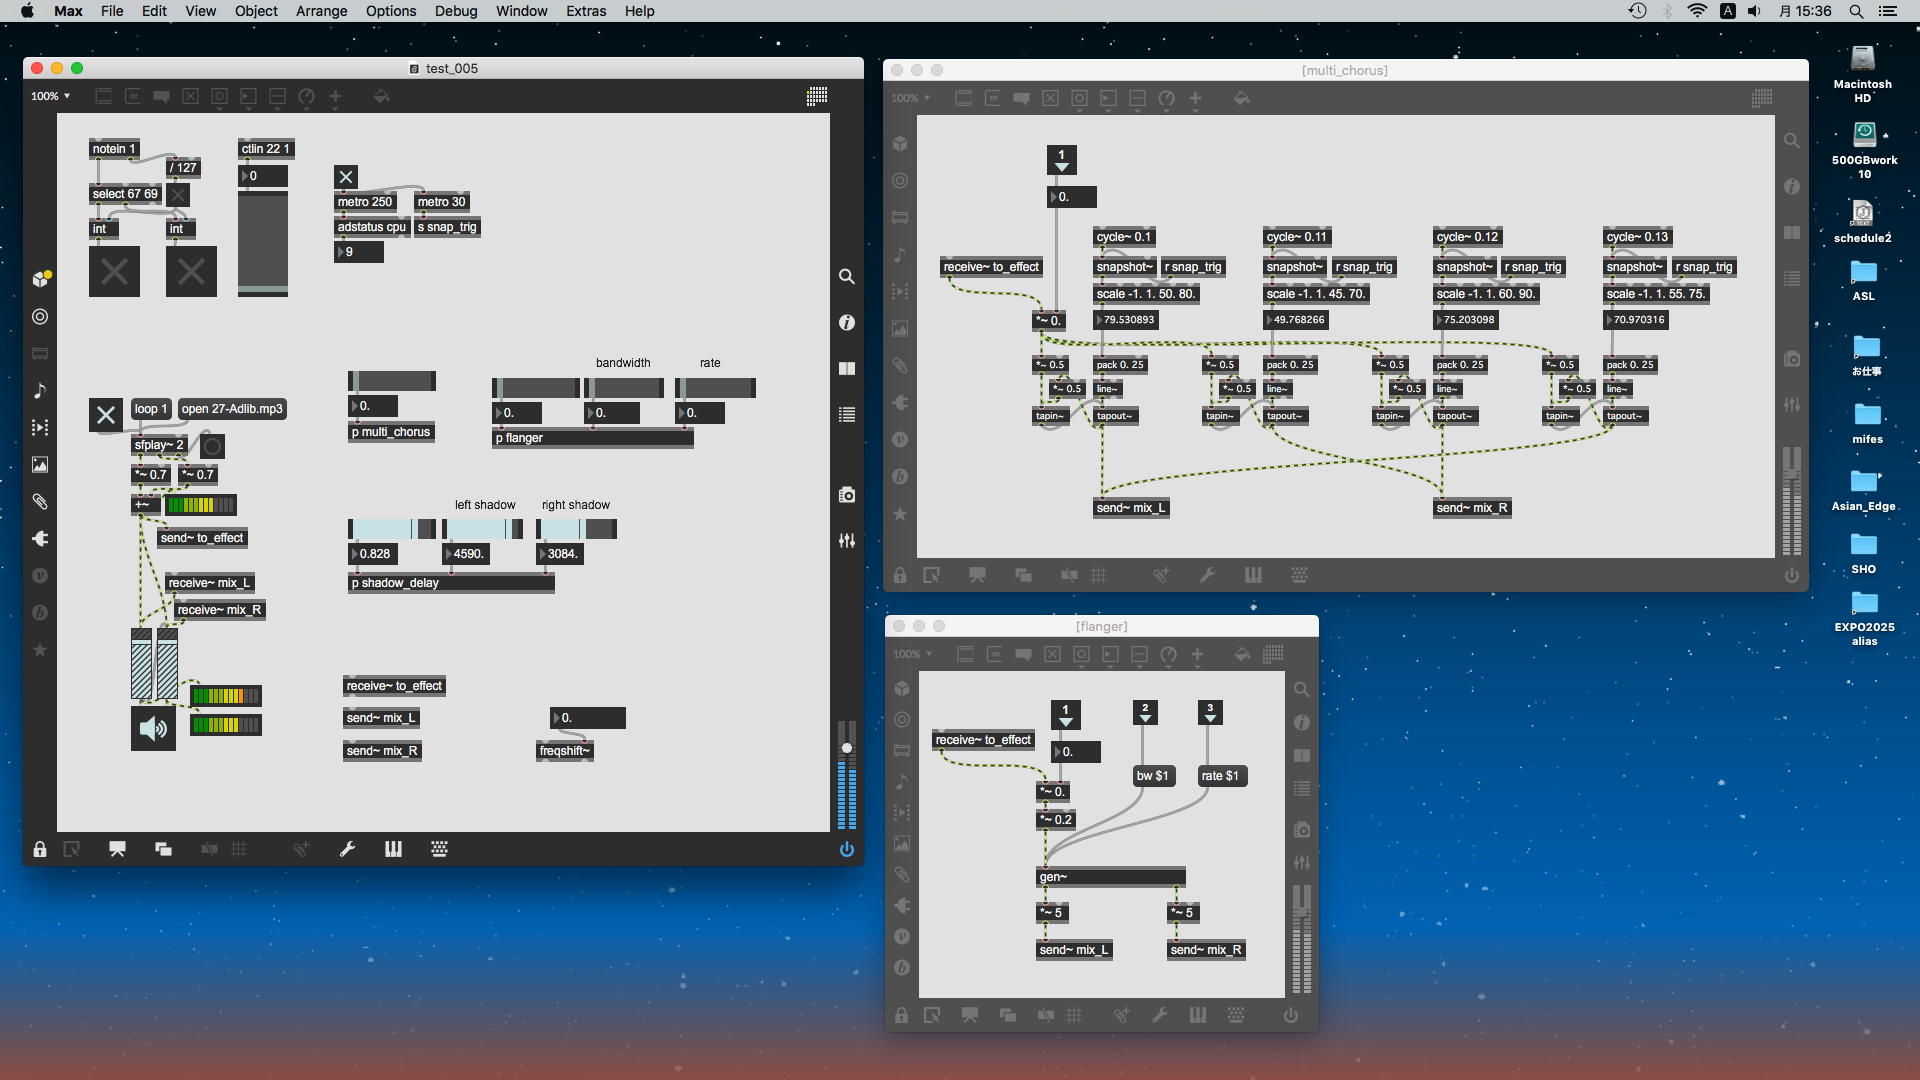Click the loop 1 message box

pos(151,409)
